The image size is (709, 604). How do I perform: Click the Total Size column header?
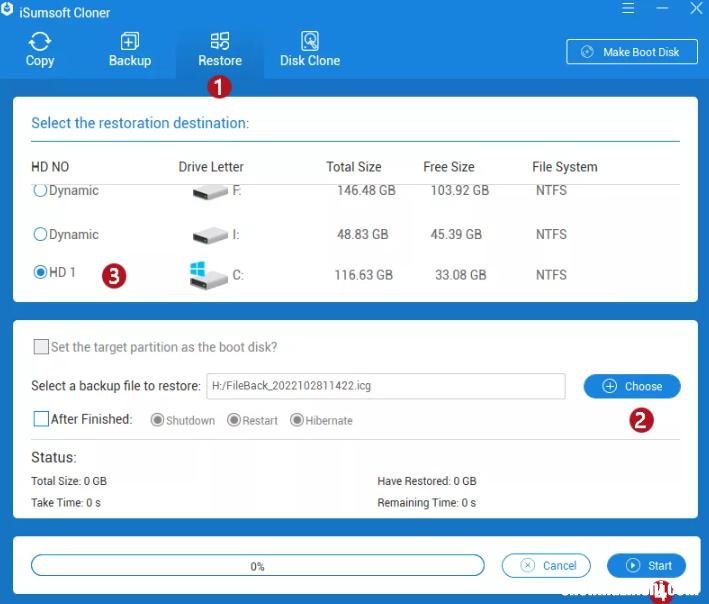coord(354,167)
